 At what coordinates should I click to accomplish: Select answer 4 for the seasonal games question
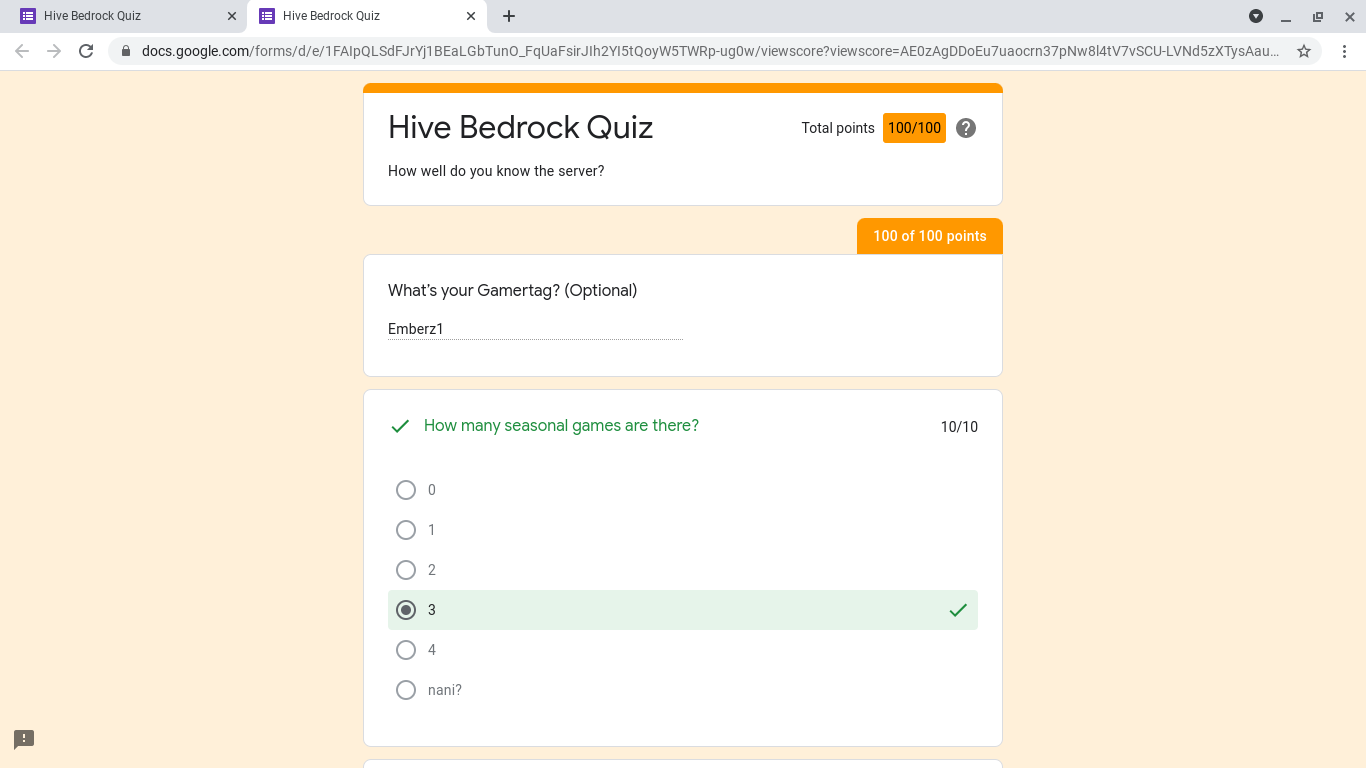click(406, 650)
